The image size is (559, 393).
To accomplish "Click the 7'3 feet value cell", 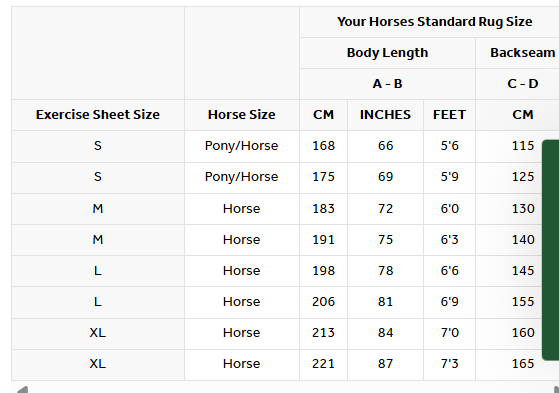I will point(449,364).
